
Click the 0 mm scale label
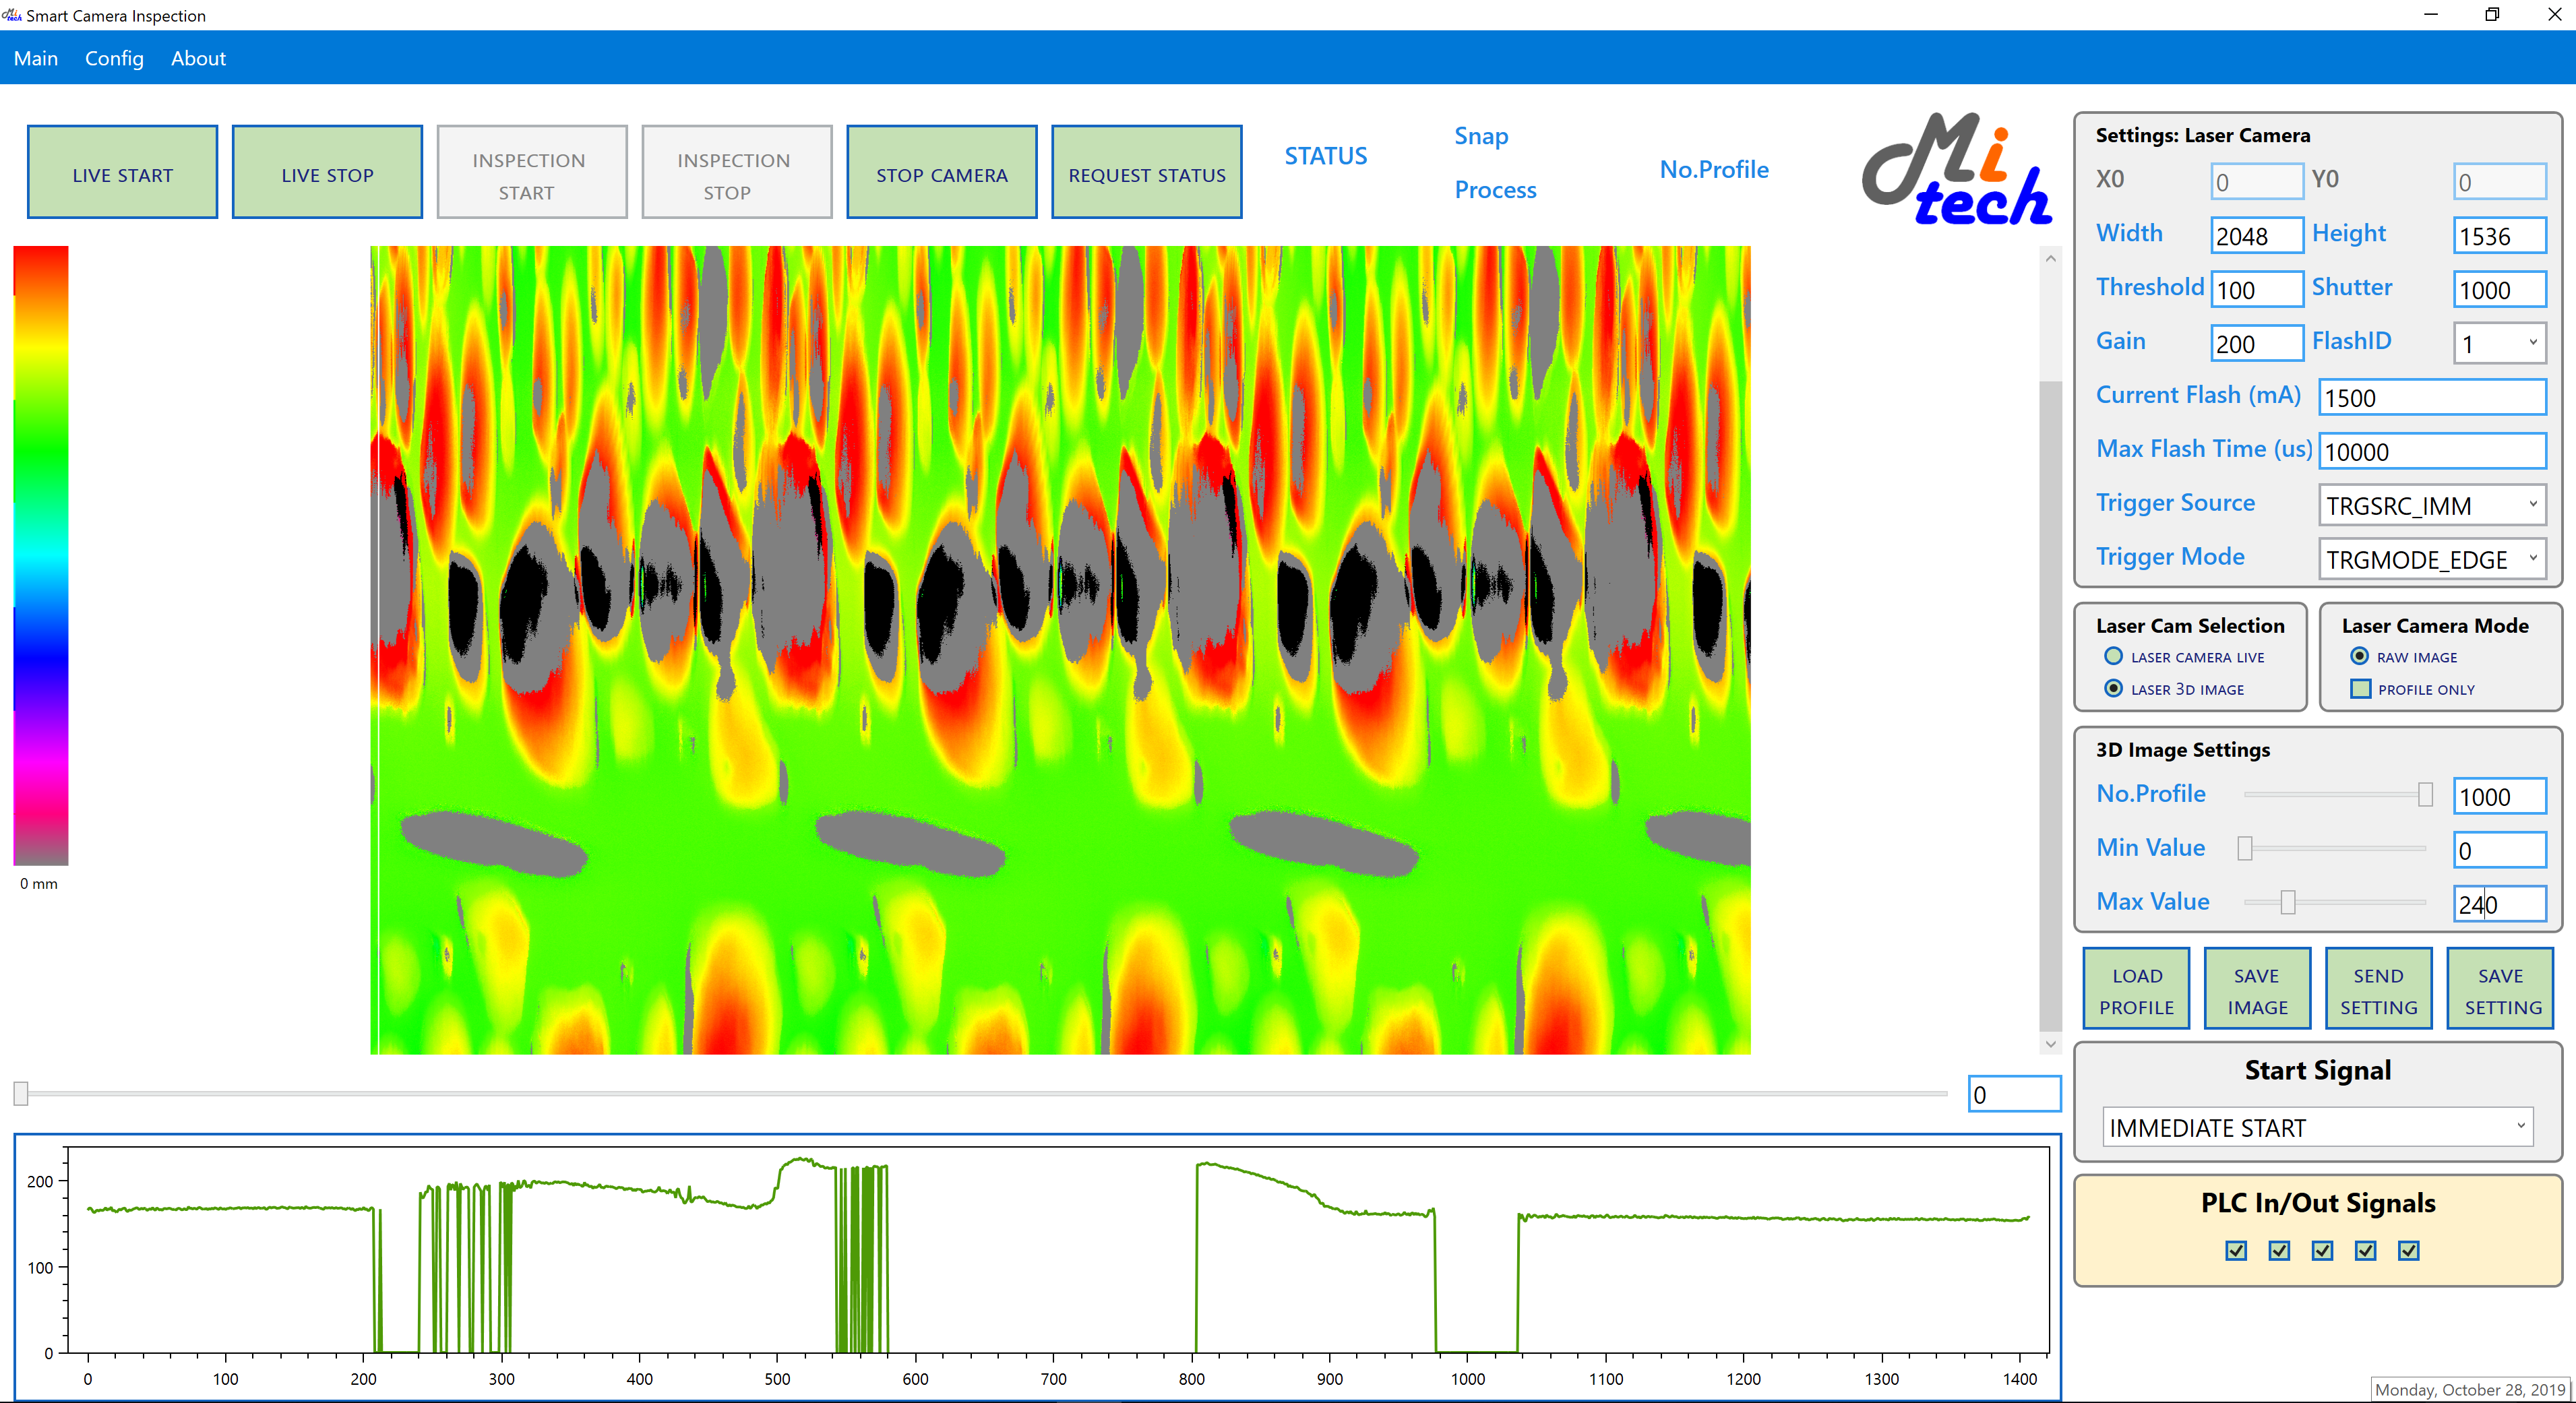coord(39,883)
